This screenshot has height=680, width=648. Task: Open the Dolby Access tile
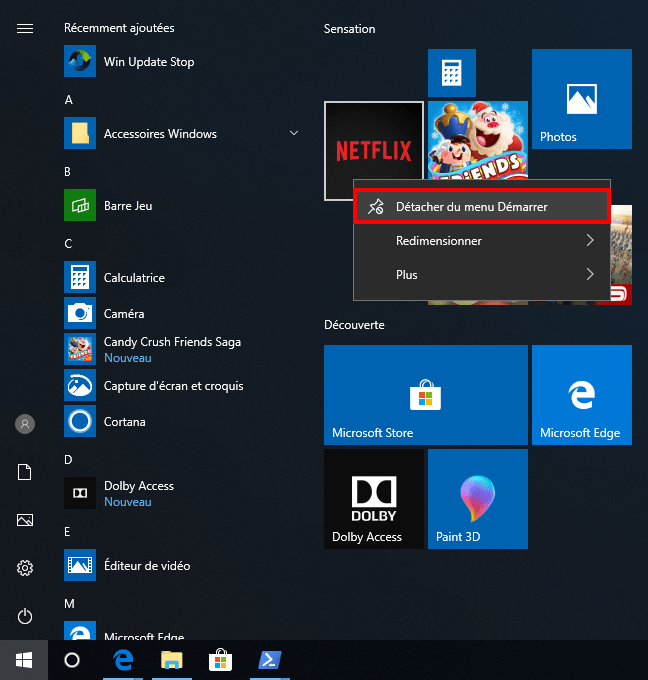point(373,499)
